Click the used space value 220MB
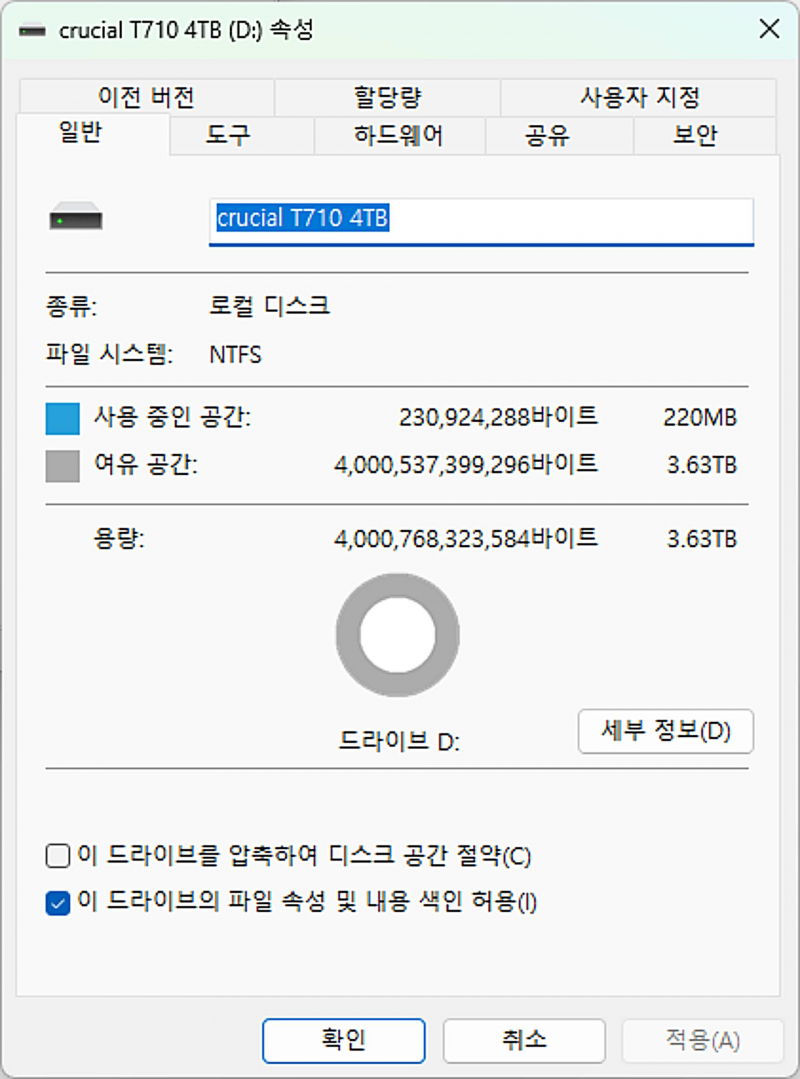 tap(700, 418)
